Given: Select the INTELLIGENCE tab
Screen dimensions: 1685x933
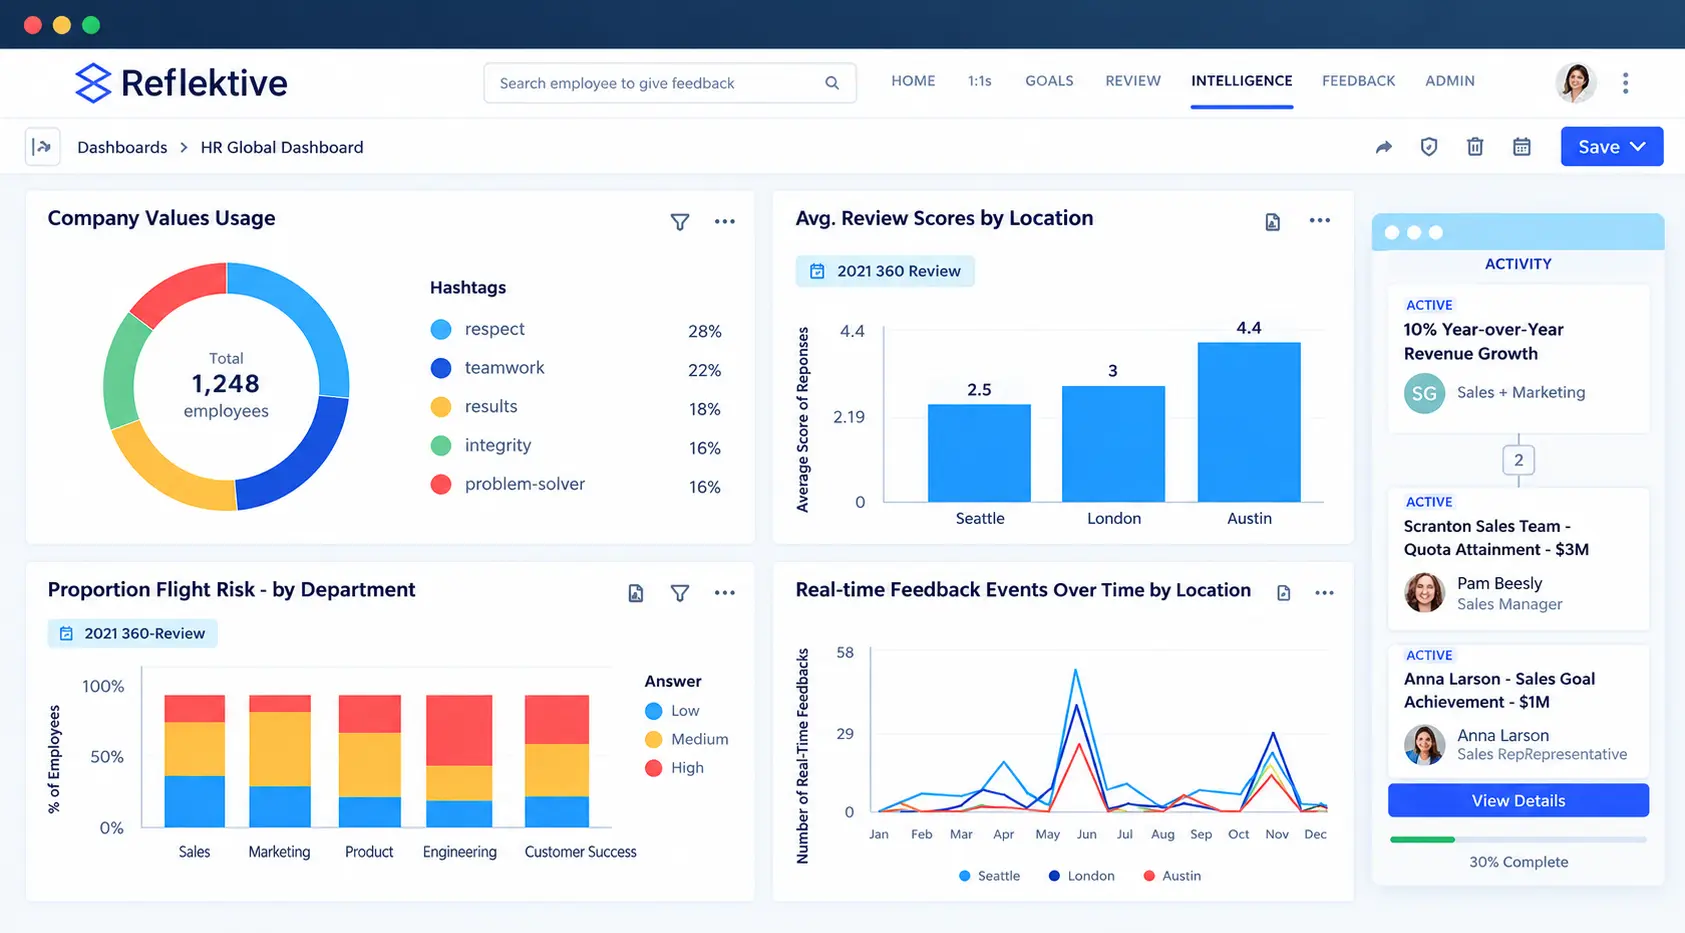Looking at the screenshot, I should pyautogui.click(x=1242, y=81).
